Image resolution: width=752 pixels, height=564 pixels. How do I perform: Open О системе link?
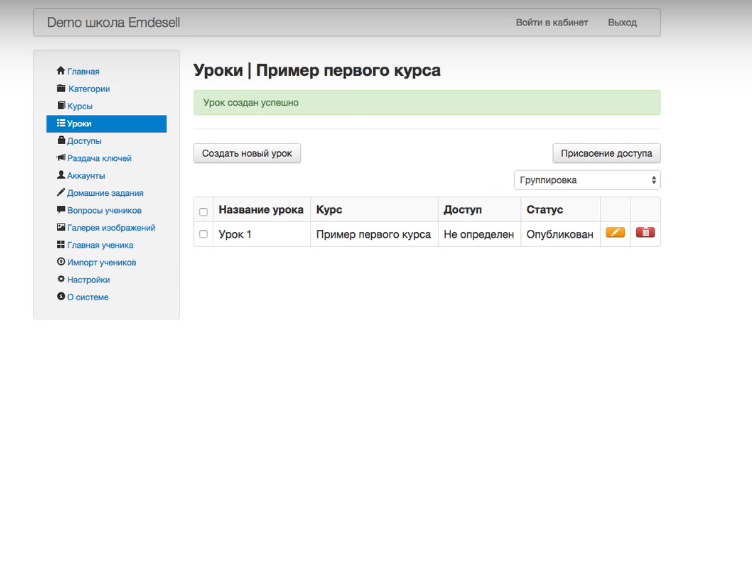point(88,297)
